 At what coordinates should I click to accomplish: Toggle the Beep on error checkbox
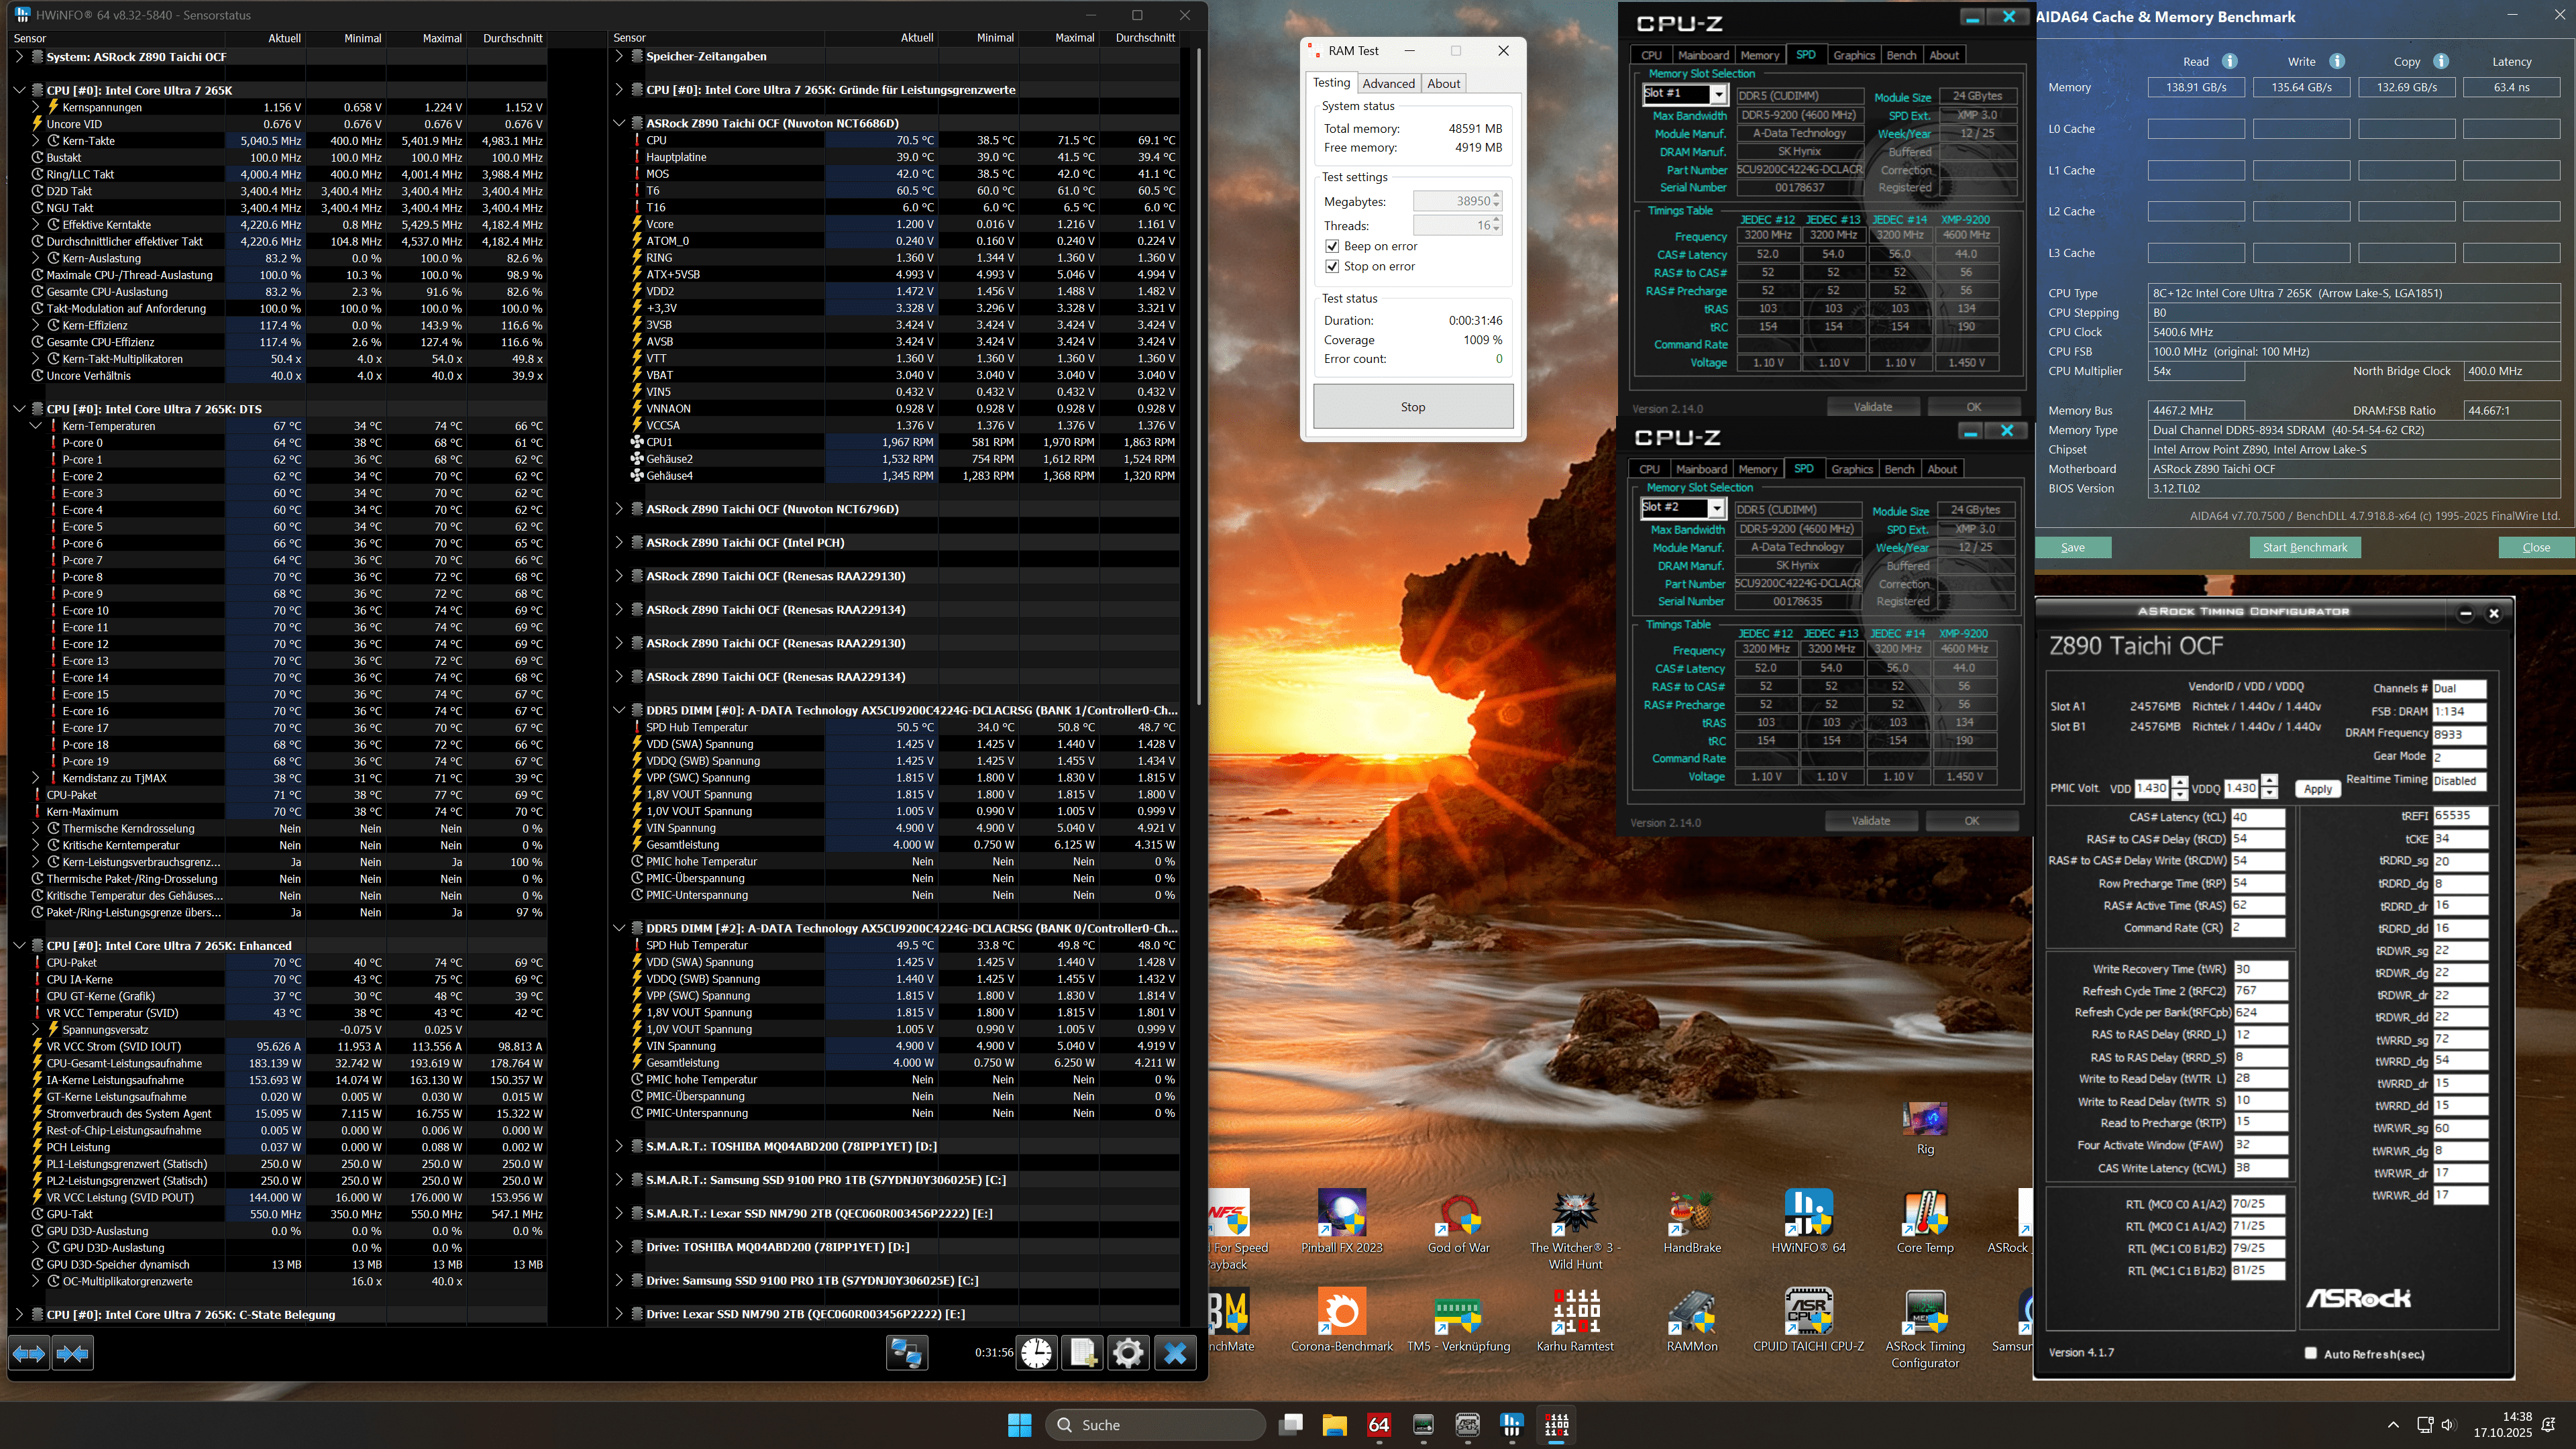[1332, 246]
